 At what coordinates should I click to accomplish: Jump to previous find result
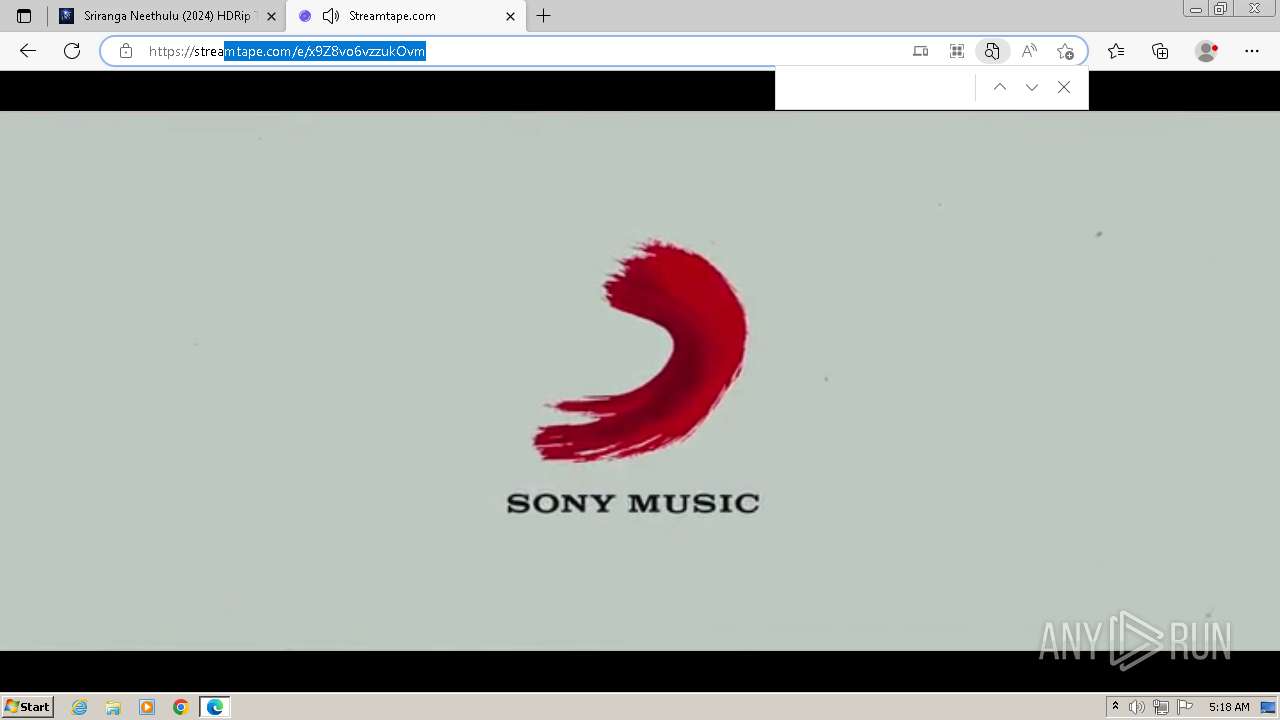coord(1000,88)
